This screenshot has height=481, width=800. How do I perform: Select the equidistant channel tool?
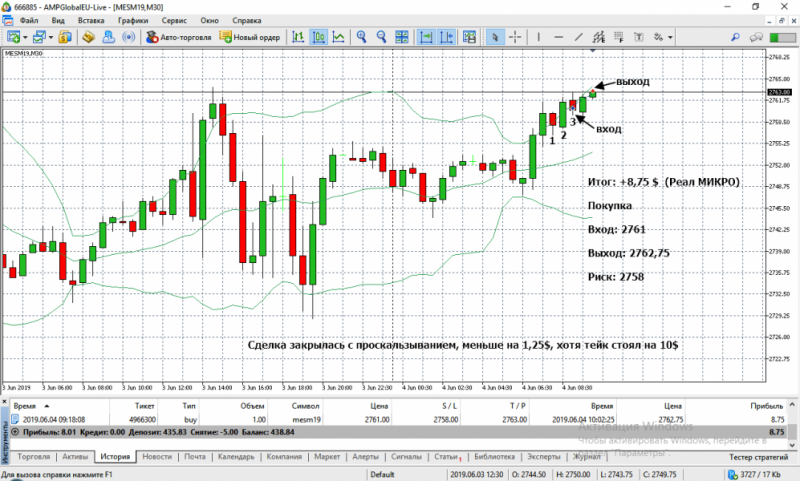(599, 37)
